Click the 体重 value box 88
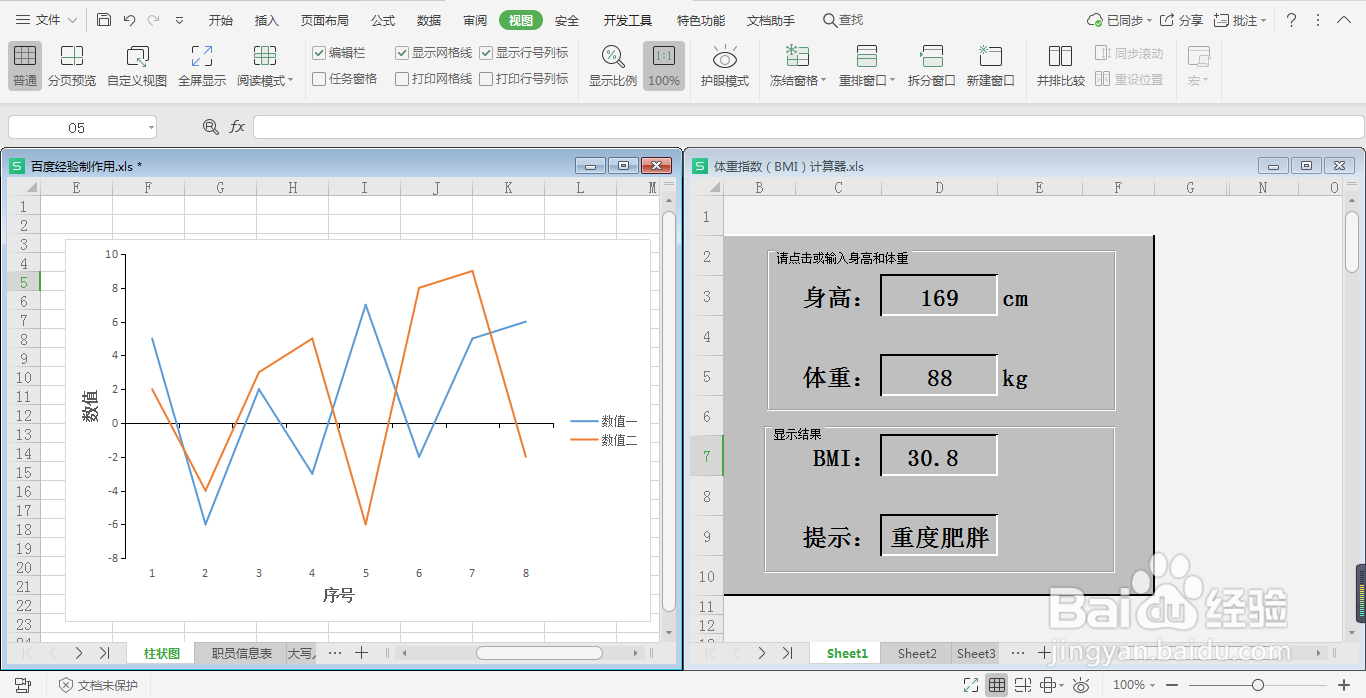The width and height of the screenshot is (1366, 698). coord(939,376)
